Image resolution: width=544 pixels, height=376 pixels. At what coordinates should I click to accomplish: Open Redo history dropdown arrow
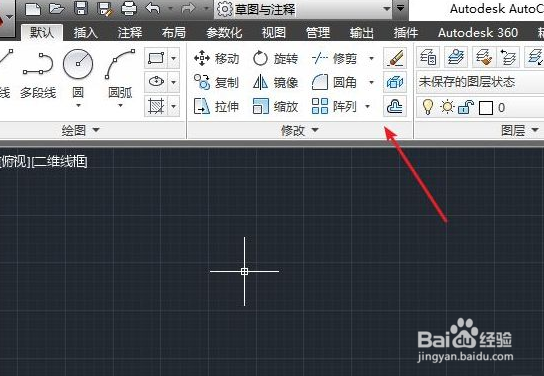point(206,8)
